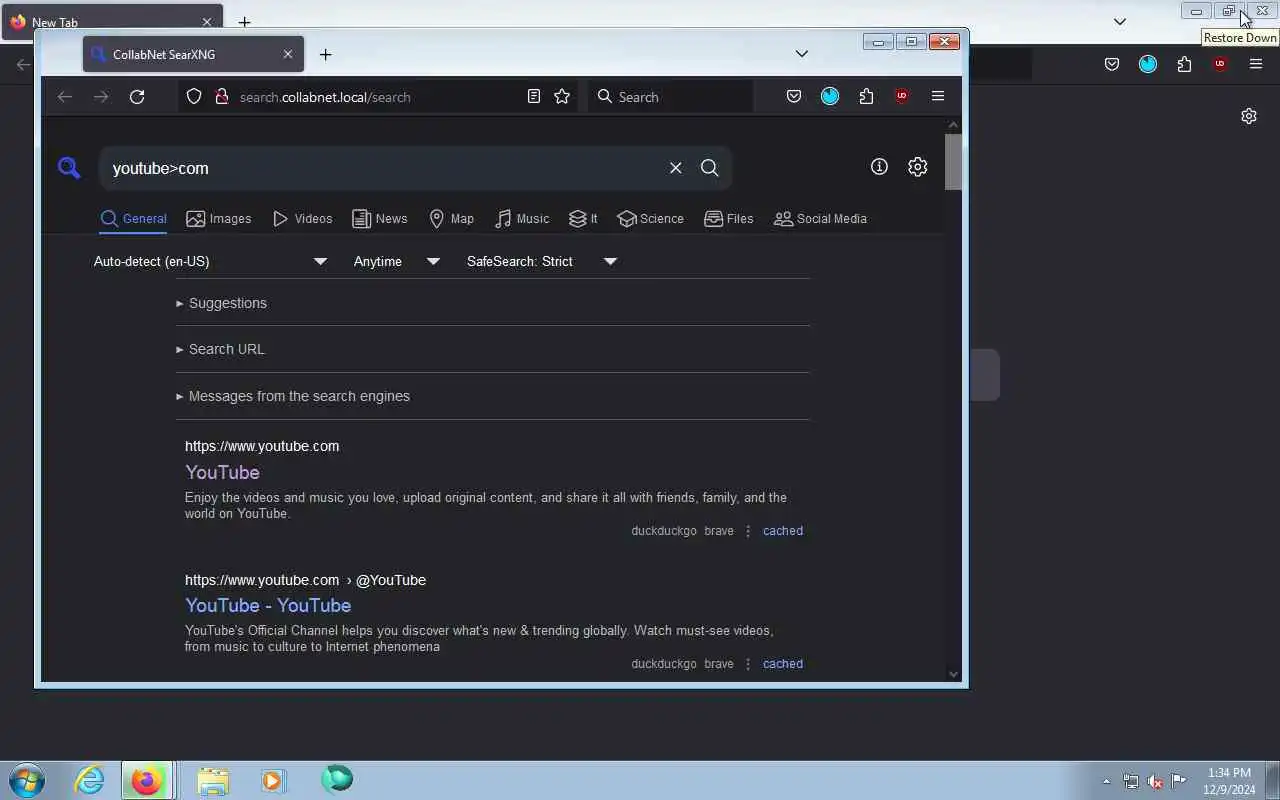
Task: Expand the Suggestions section
Action: tap(221, 303)
